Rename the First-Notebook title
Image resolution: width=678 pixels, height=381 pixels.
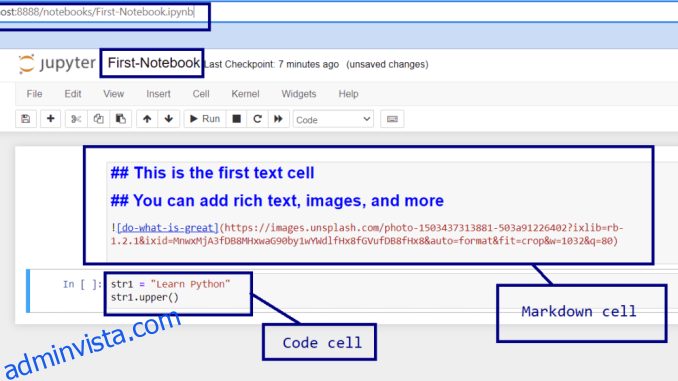[154, 63]
